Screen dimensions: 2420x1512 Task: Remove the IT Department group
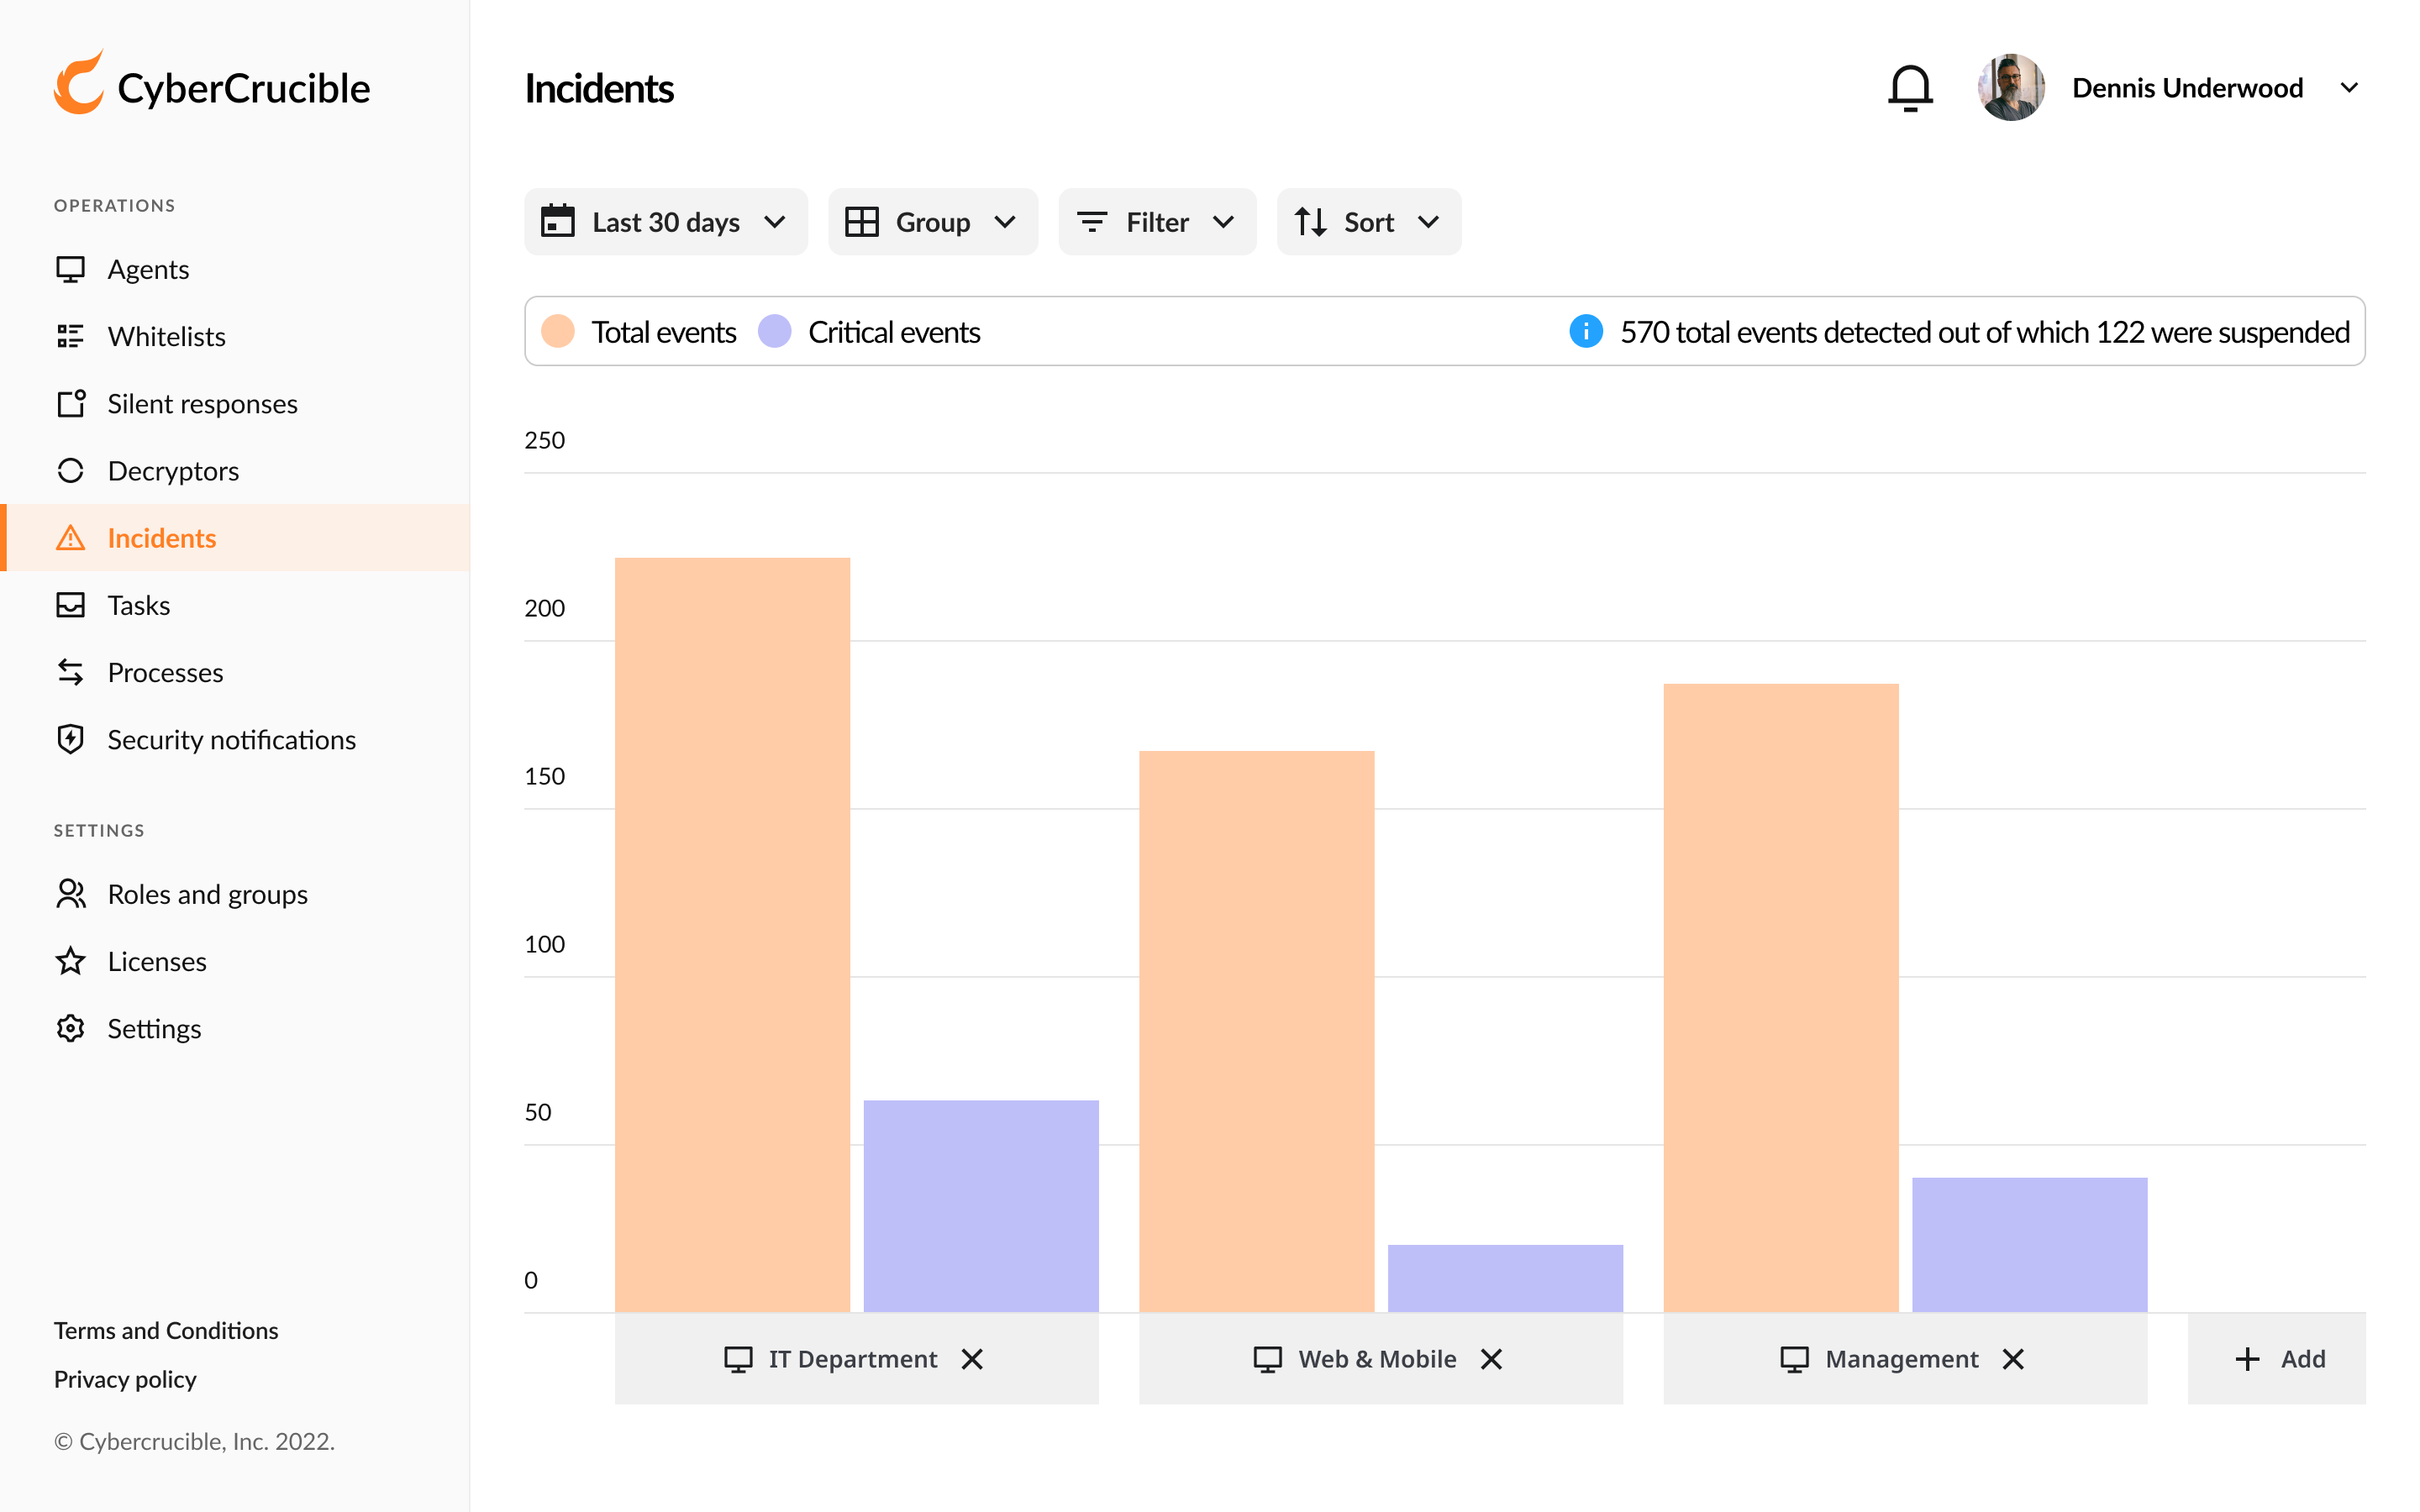pos(972,1359)
